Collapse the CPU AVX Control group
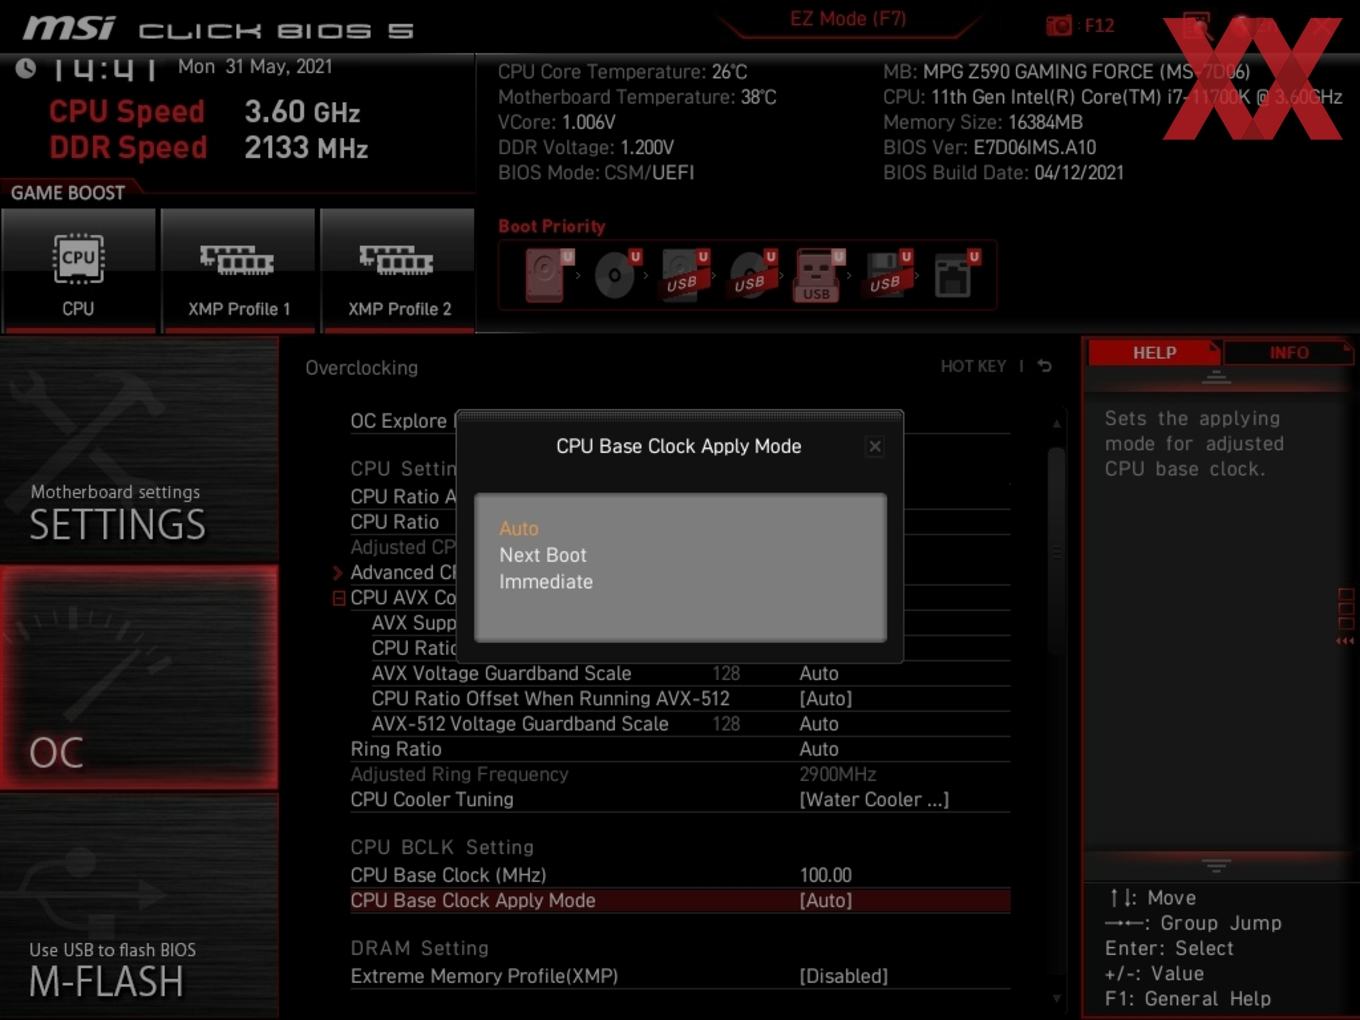Viewport: 1360px width, 1020px height. (338, 598)
